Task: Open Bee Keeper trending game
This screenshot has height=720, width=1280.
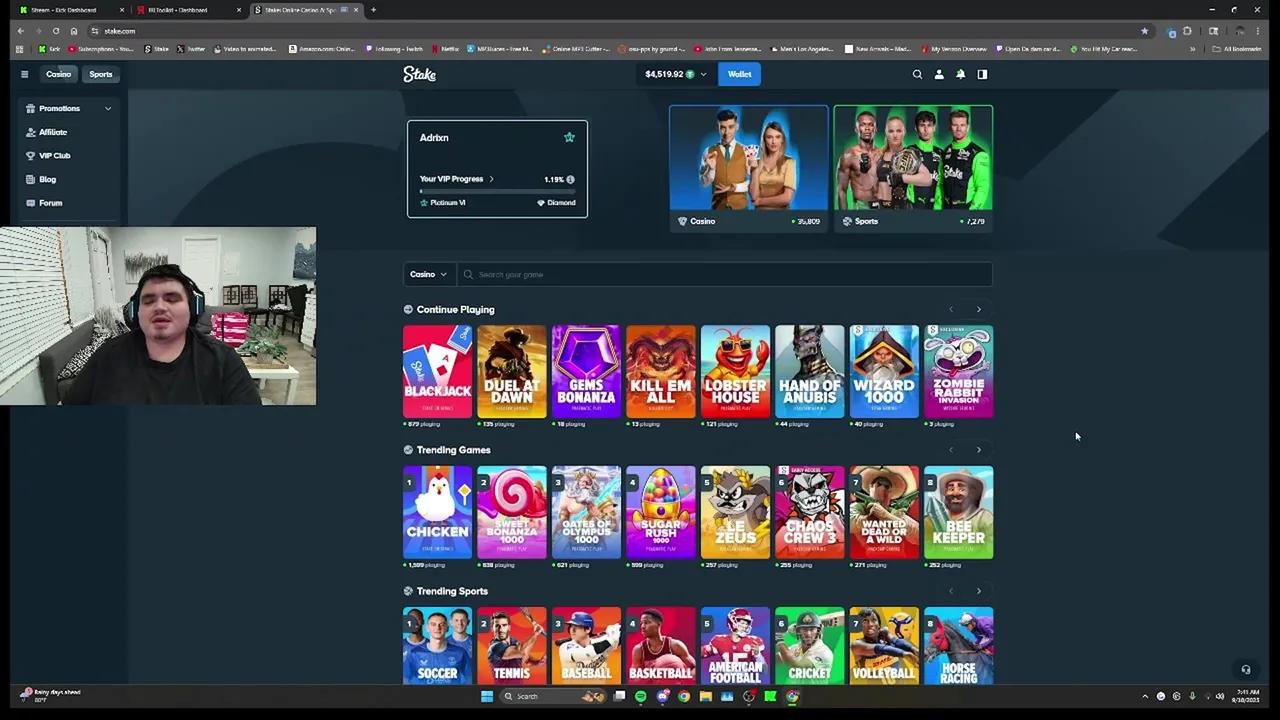Action: (958, 512)
